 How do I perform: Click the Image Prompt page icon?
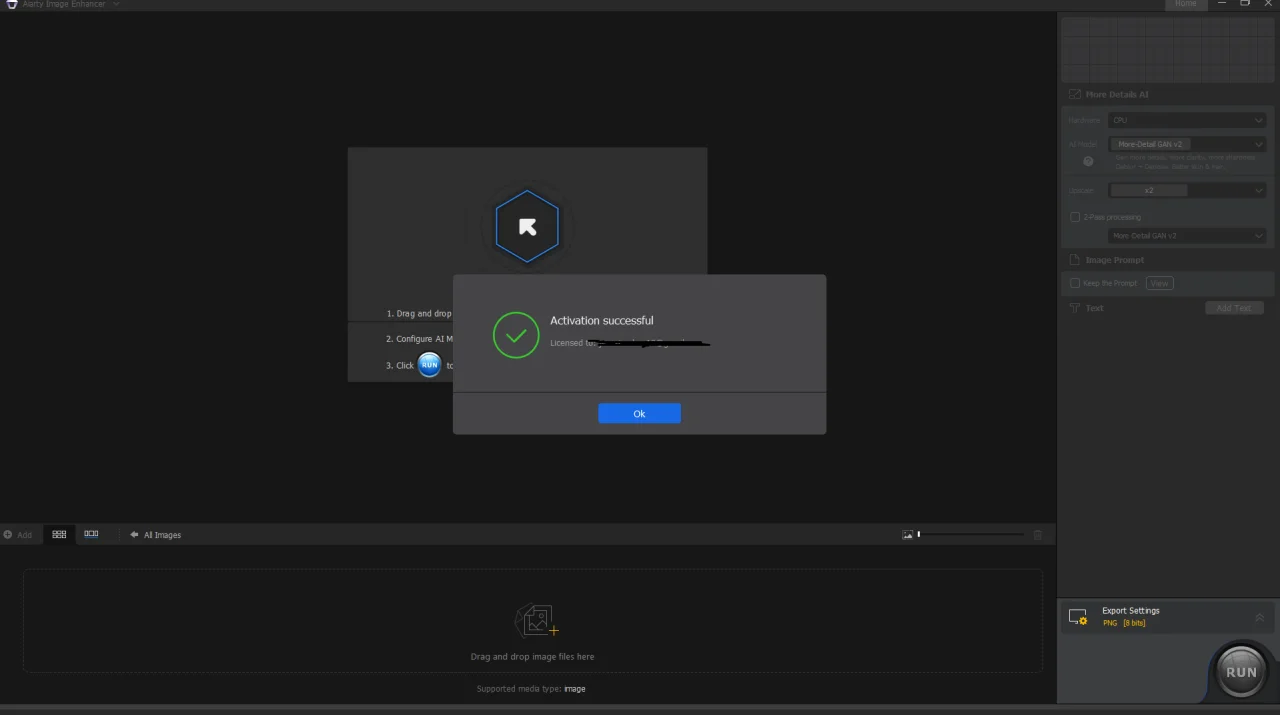(1075, 260)
